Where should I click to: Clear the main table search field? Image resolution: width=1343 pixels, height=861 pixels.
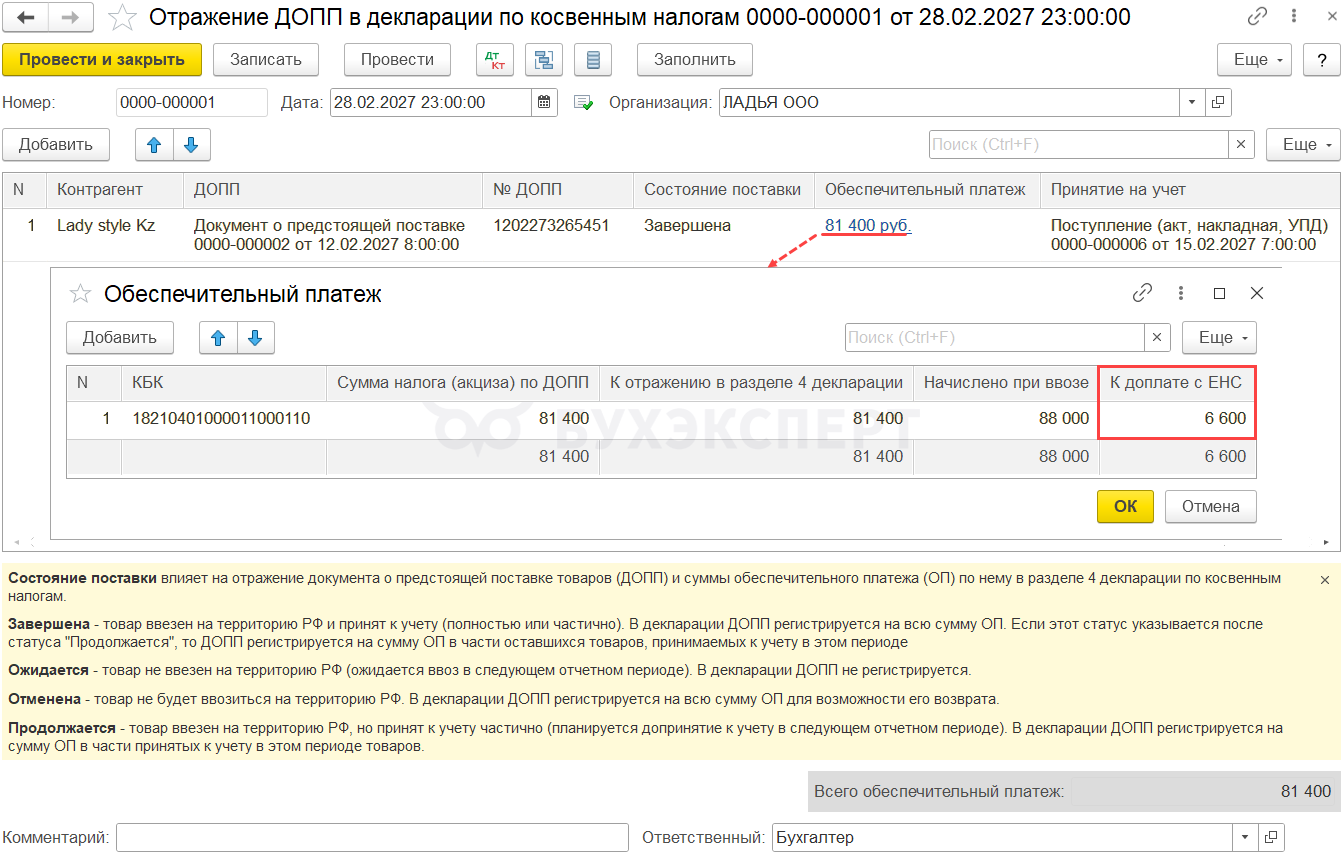[x=1241, y=144]
